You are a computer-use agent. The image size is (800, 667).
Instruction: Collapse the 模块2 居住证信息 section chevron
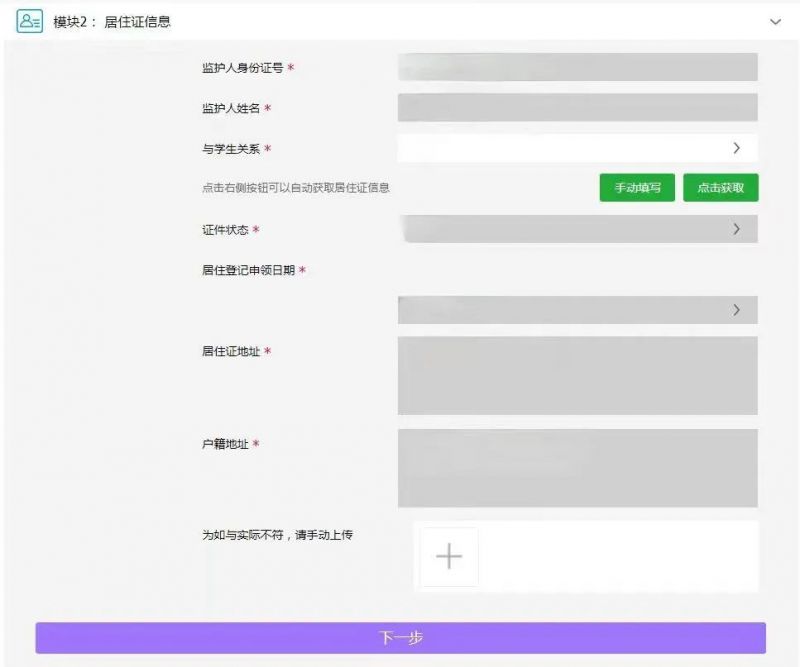click(x=775, y=22)
